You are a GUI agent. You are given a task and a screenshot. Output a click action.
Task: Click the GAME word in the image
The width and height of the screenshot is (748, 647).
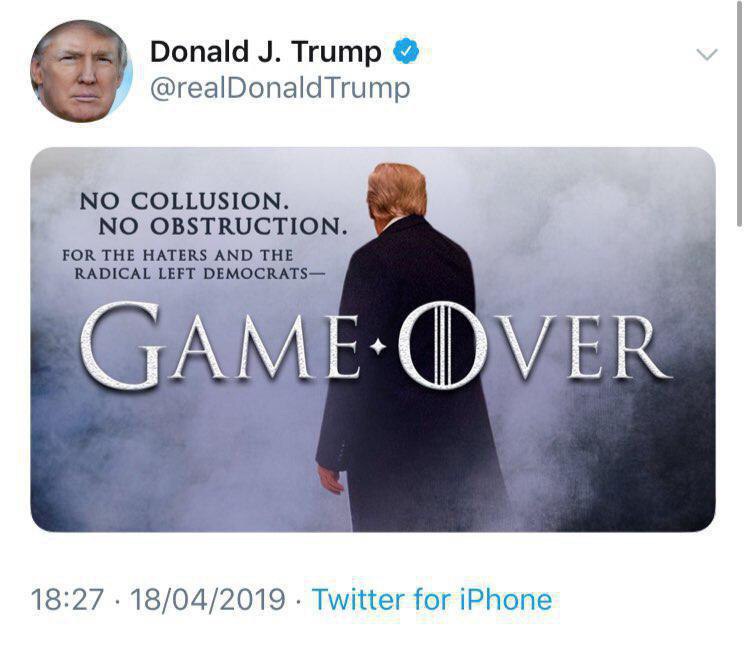click(220, 344)
